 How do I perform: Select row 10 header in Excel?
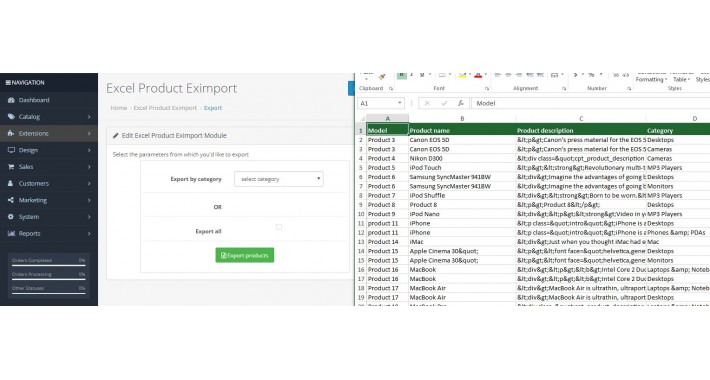pyautogui.click(x=361, y=214)
